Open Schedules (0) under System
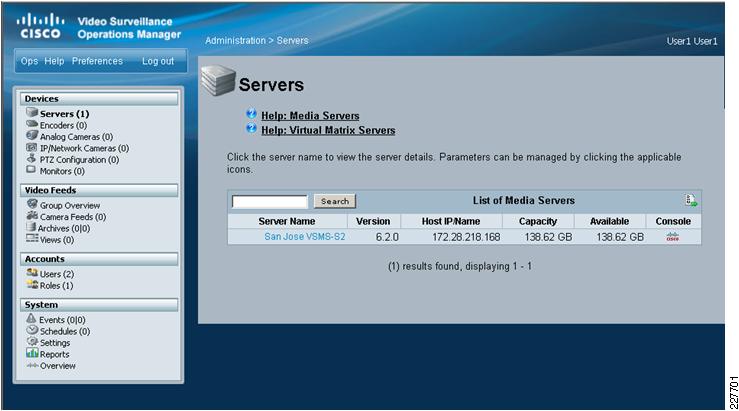 (x=65, y=331)
